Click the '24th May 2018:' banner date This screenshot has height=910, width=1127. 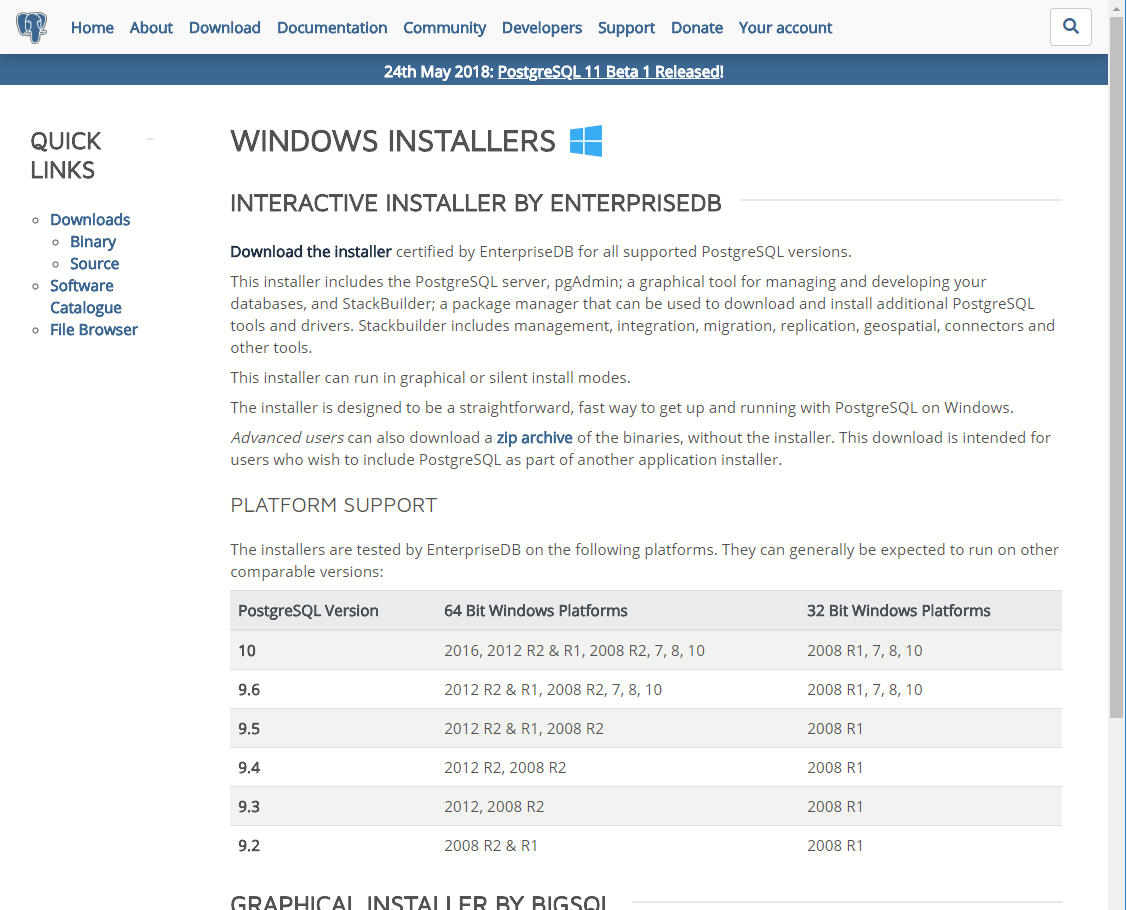coord(438,72)
